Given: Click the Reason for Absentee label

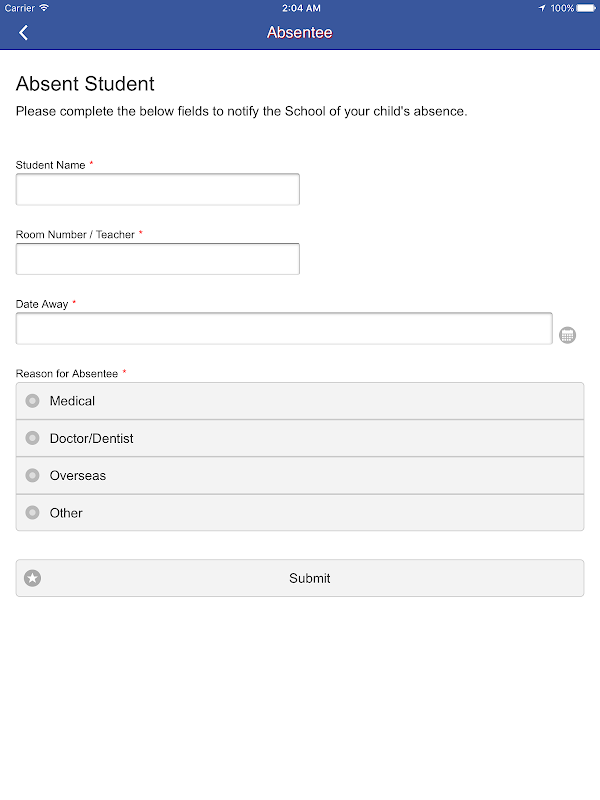Looking at the screenshot, I should point(66,373).
